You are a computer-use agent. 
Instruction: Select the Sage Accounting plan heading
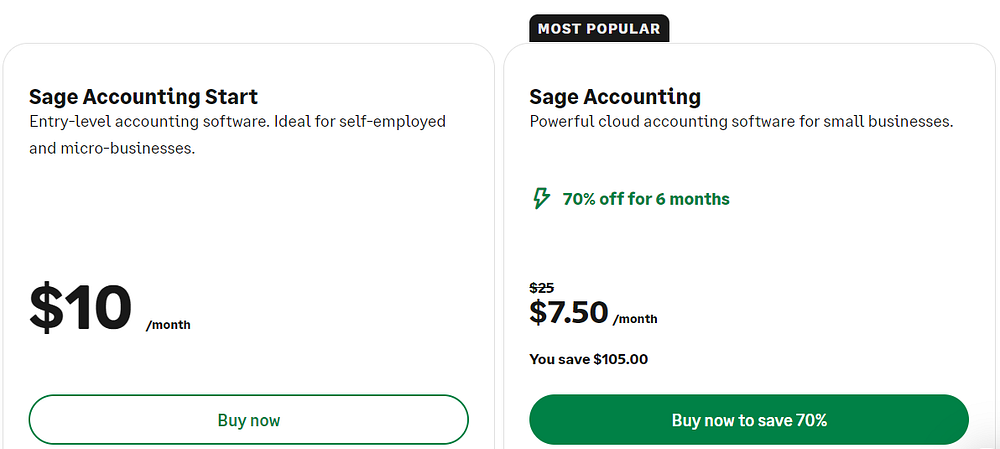click(614, 97)
